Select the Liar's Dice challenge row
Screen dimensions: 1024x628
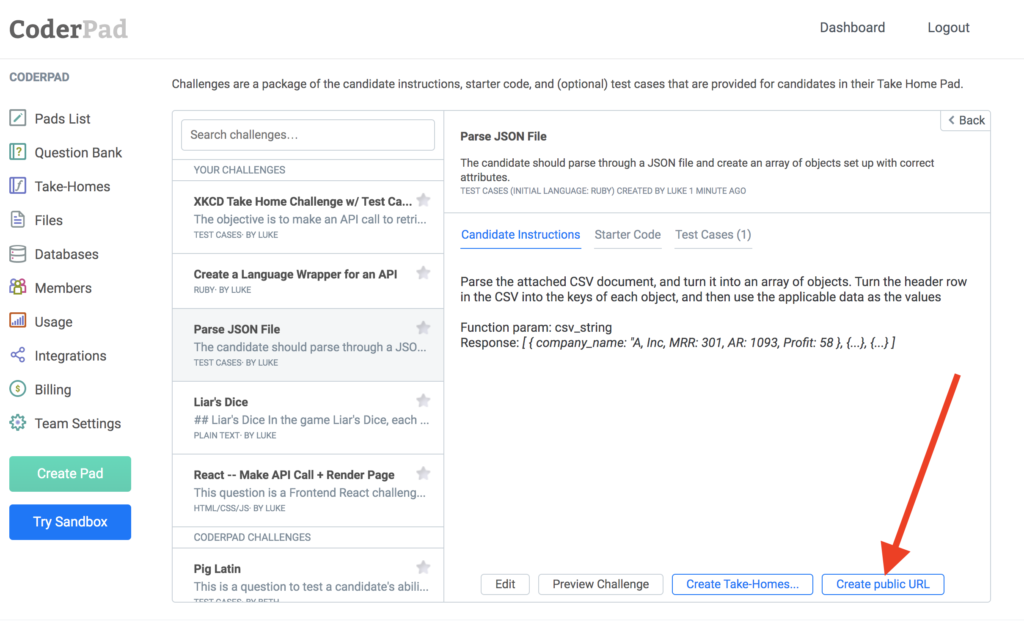[308, 418]
